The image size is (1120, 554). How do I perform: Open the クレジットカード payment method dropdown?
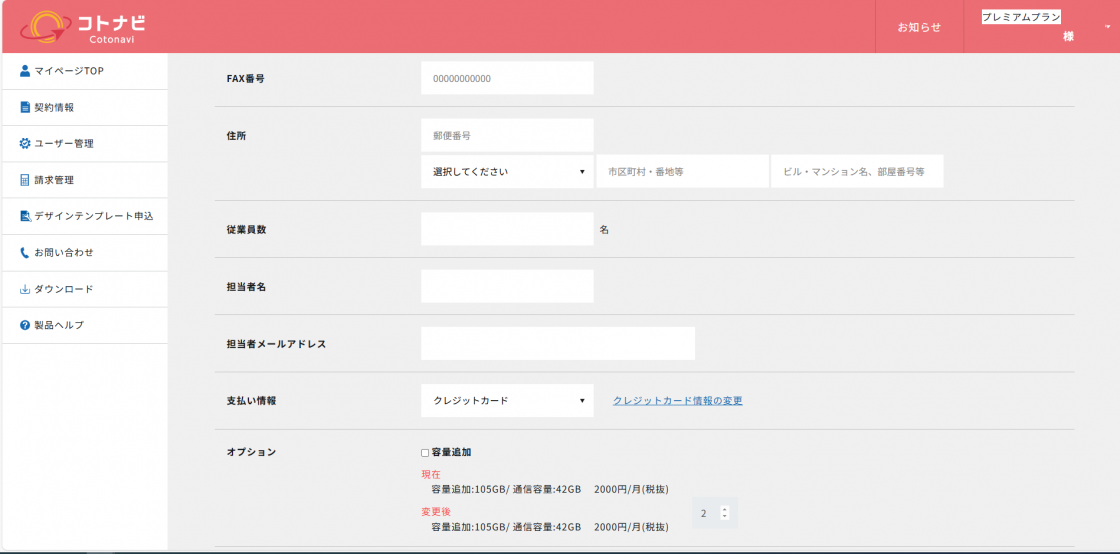click(x=507, y=401)
